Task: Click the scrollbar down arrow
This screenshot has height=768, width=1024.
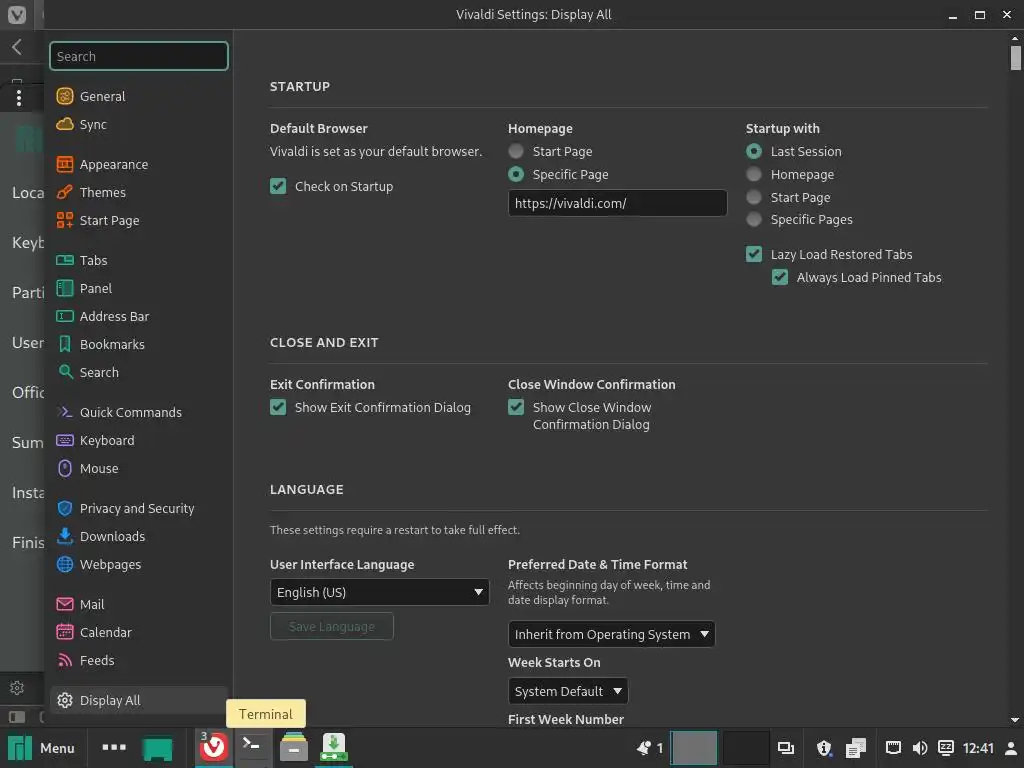Action: coord(1016,720)
